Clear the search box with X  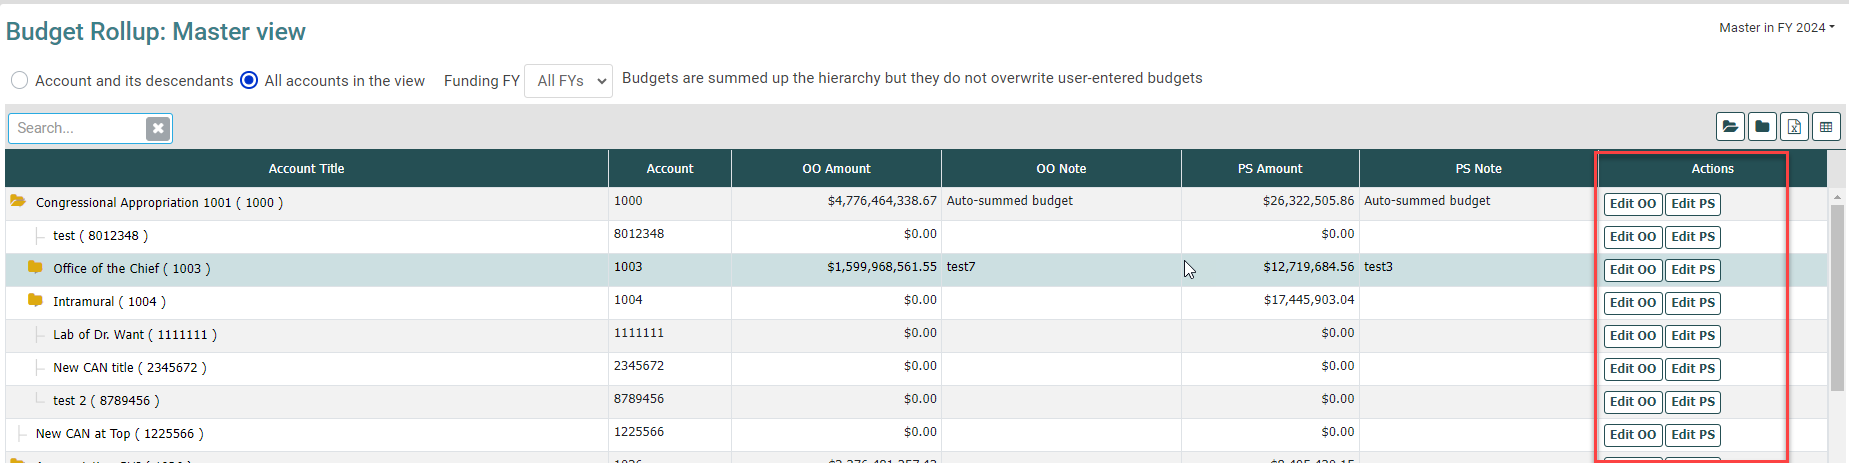click(x=158, y=128)
